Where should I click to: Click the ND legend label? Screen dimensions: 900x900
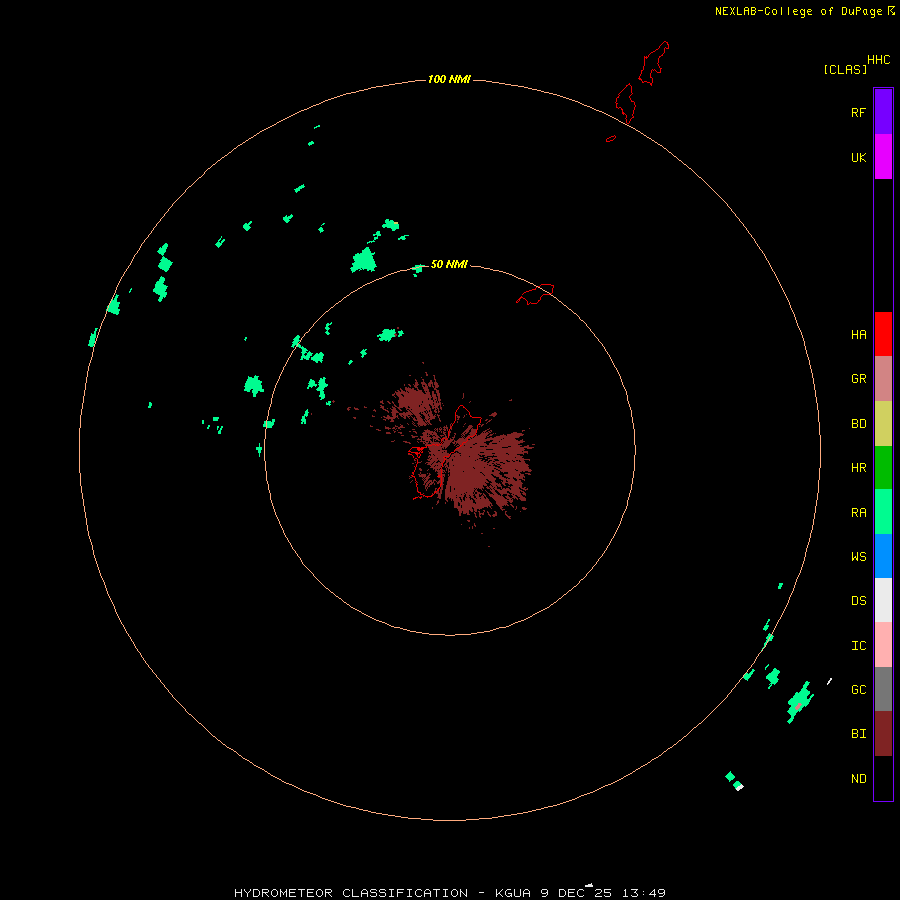(x=858, y=779)
